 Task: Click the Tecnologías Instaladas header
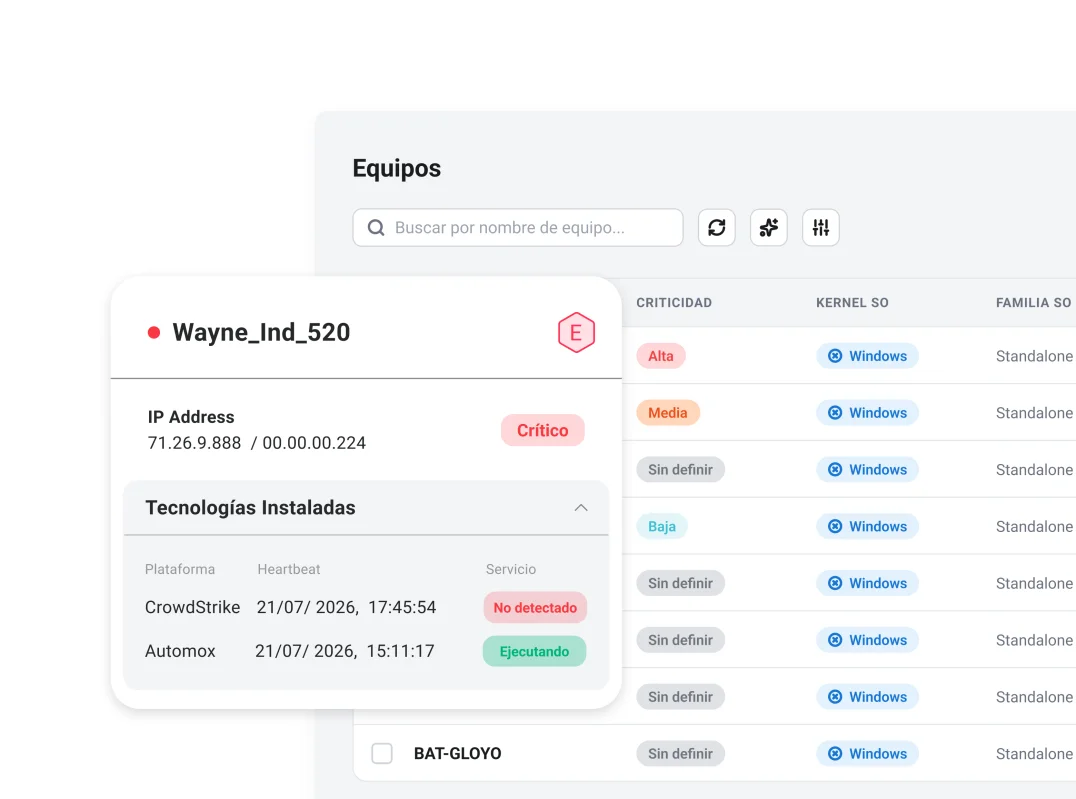250,508
